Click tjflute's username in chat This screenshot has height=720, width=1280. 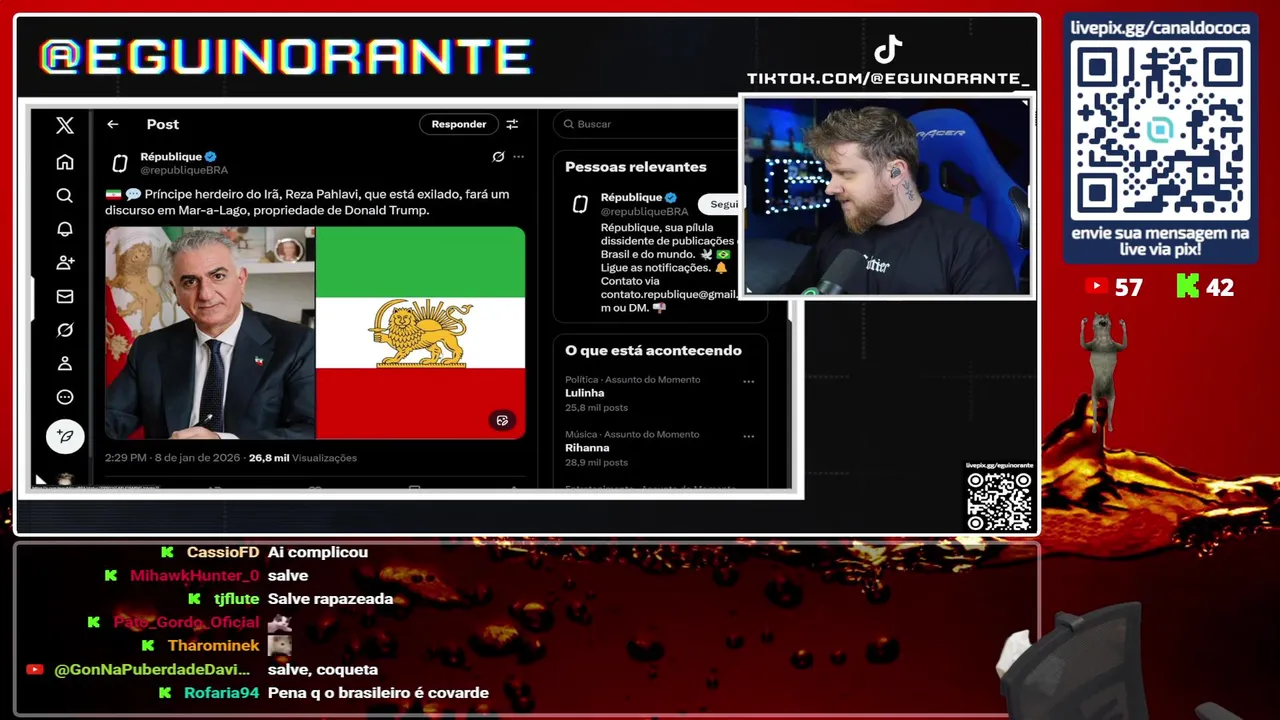236,599
